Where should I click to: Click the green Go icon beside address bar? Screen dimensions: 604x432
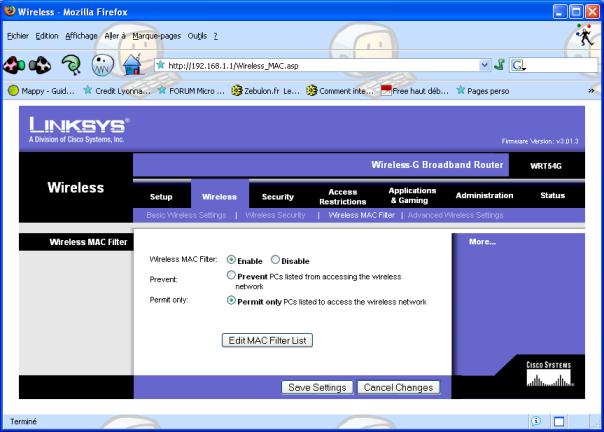point(500,65)
